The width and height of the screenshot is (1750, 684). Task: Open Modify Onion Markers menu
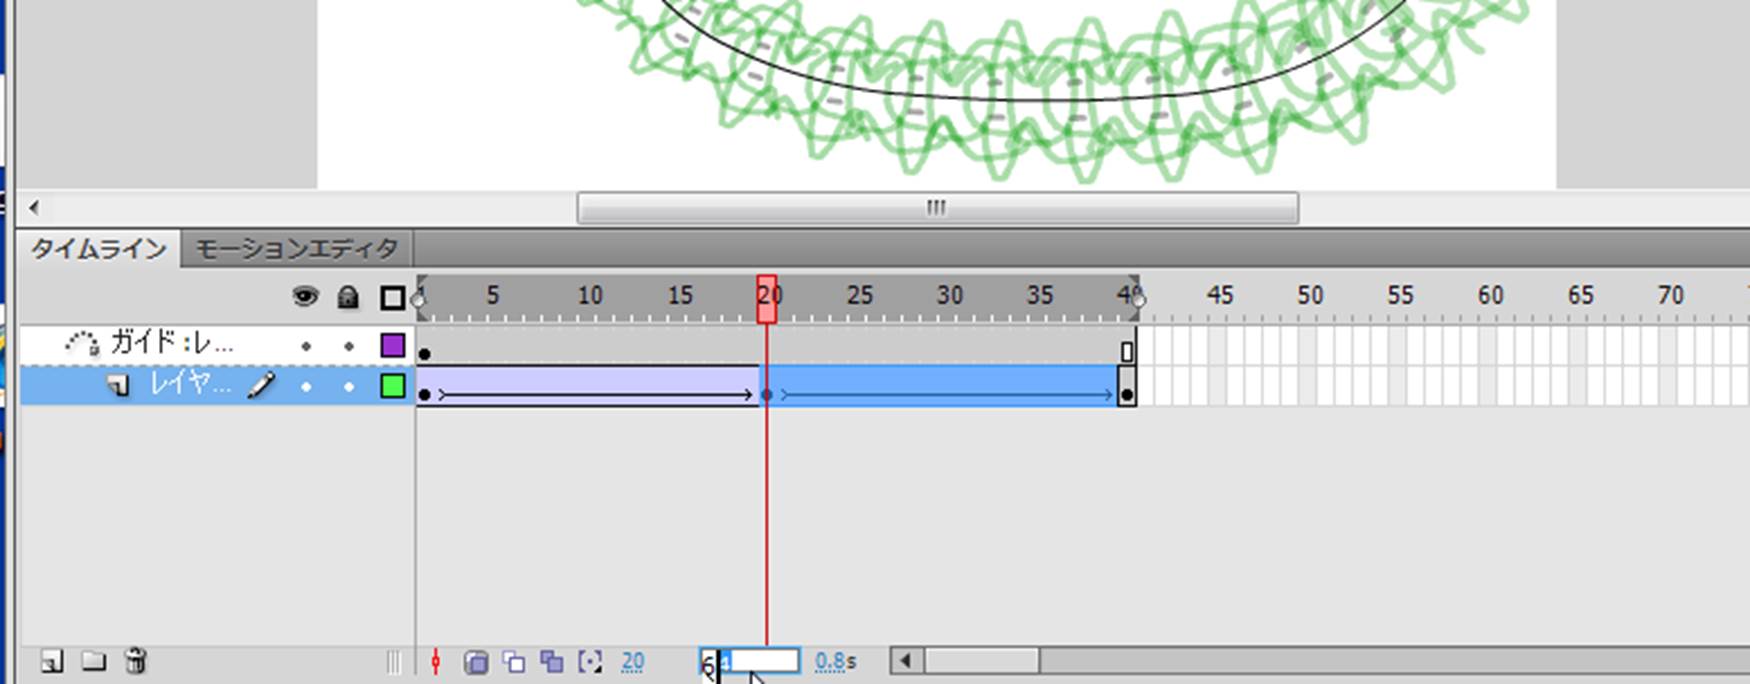(590, 662)
